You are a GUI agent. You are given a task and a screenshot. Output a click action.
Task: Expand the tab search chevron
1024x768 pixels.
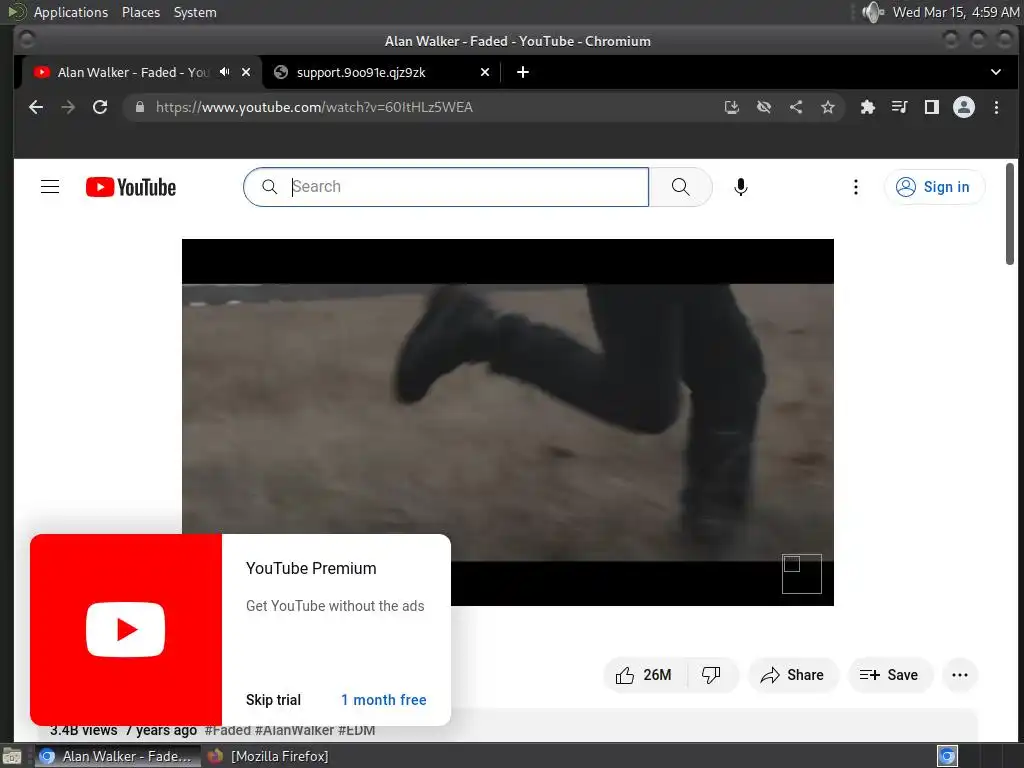(996, 72)
